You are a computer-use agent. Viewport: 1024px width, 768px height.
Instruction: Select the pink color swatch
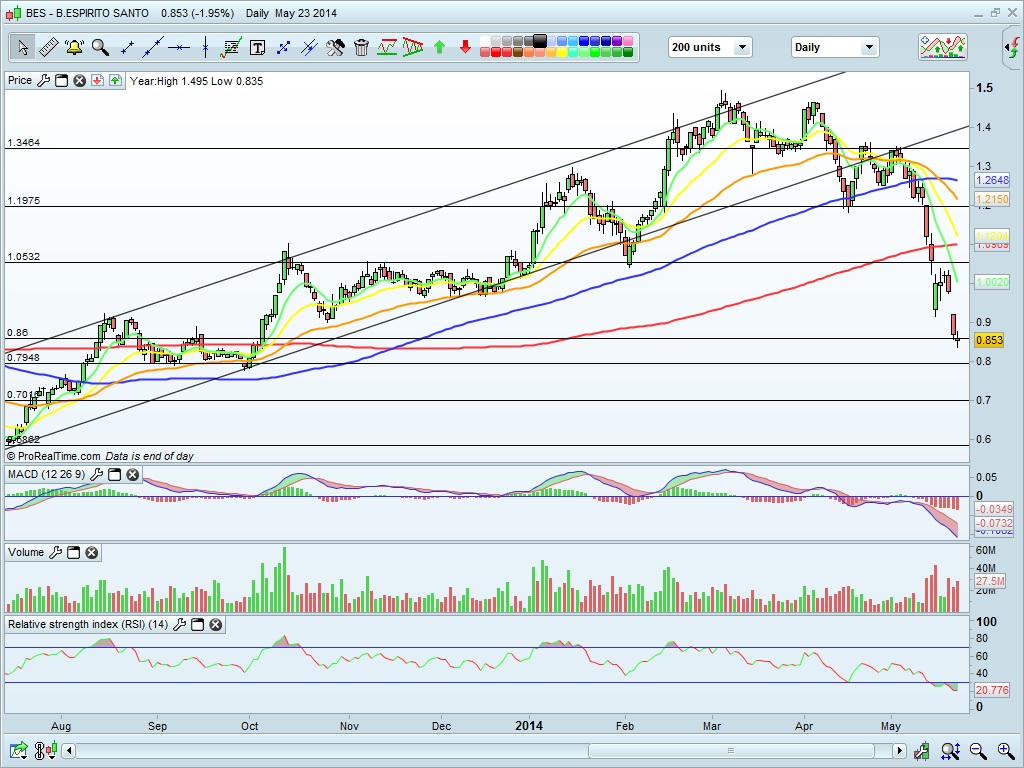tap(628, 41)
